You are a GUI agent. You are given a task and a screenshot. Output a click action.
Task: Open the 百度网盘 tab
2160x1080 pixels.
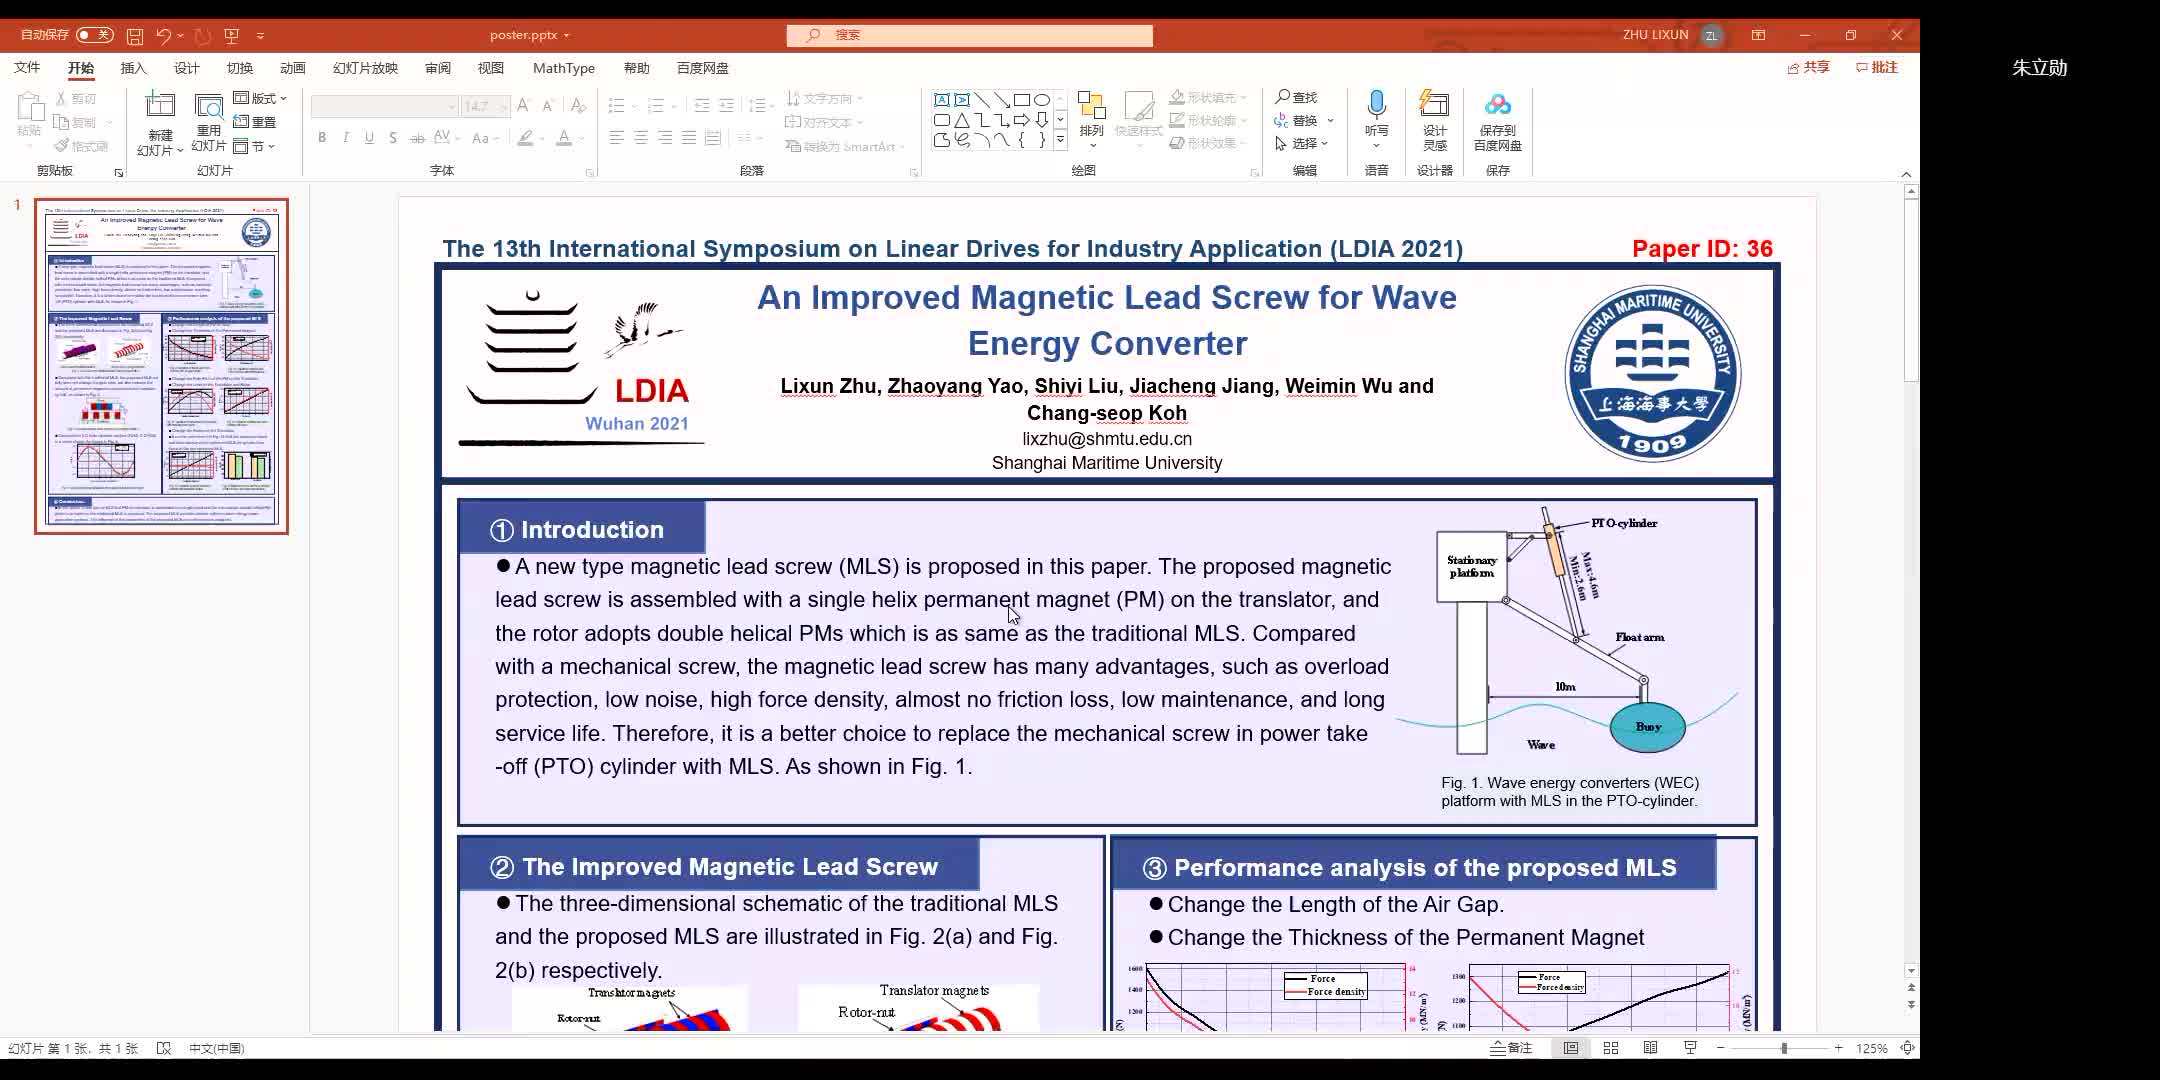point(702,68)
